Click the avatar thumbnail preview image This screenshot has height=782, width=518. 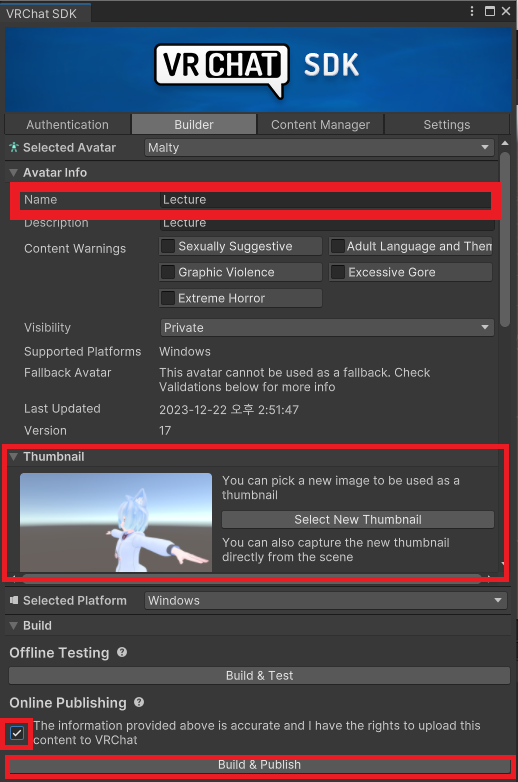[116, 522]
